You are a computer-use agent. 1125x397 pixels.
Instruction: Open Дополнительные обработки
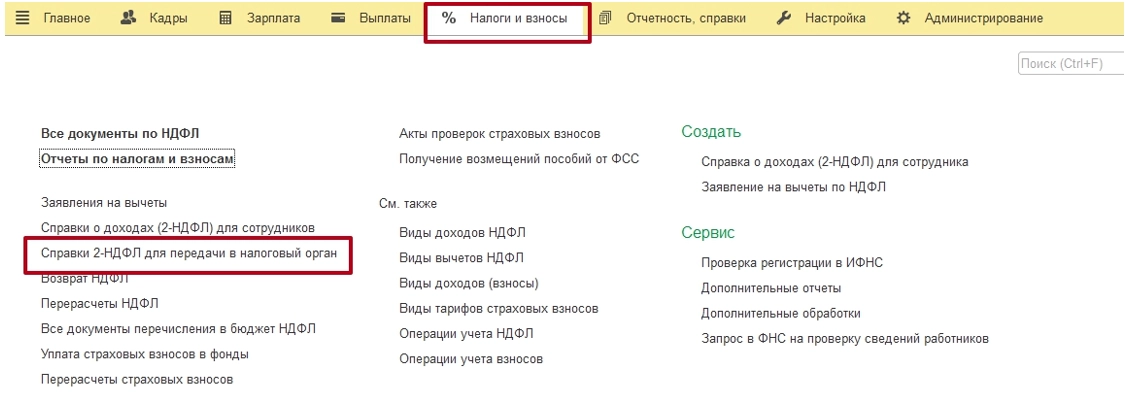tap(781, 314)
